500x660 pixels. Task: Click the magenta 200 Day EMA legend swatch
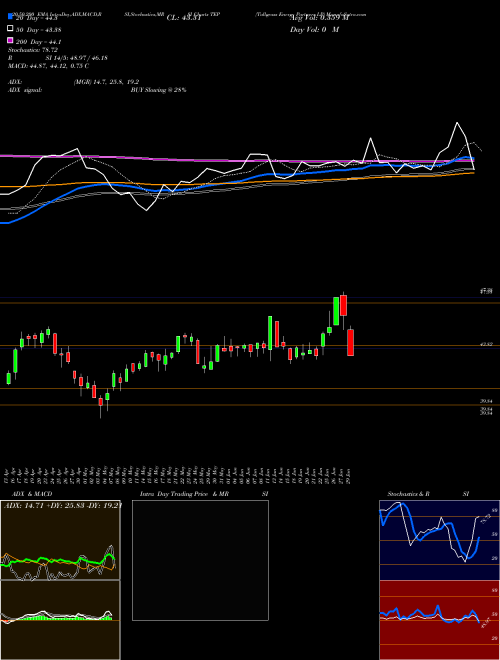click(10, 40)
